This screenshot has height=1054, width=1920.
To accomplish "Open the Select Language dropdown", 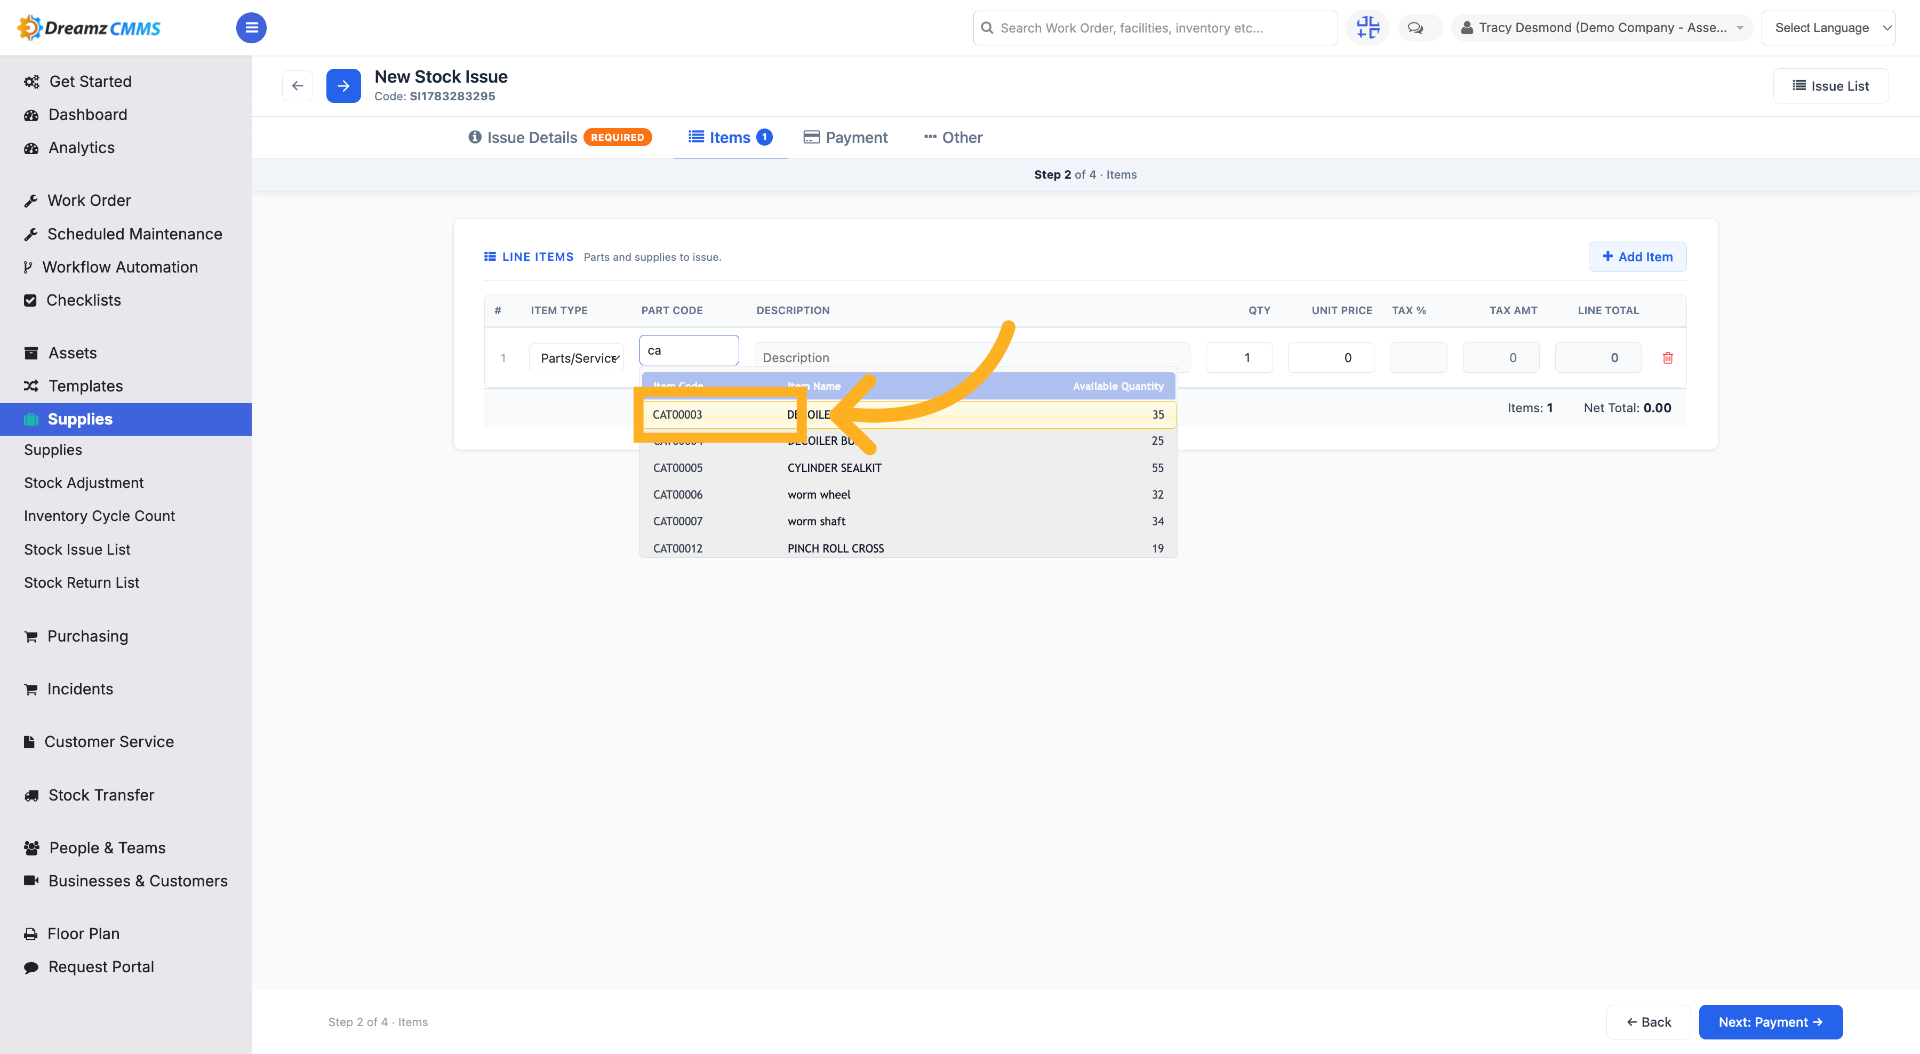I will [1828, 28].
